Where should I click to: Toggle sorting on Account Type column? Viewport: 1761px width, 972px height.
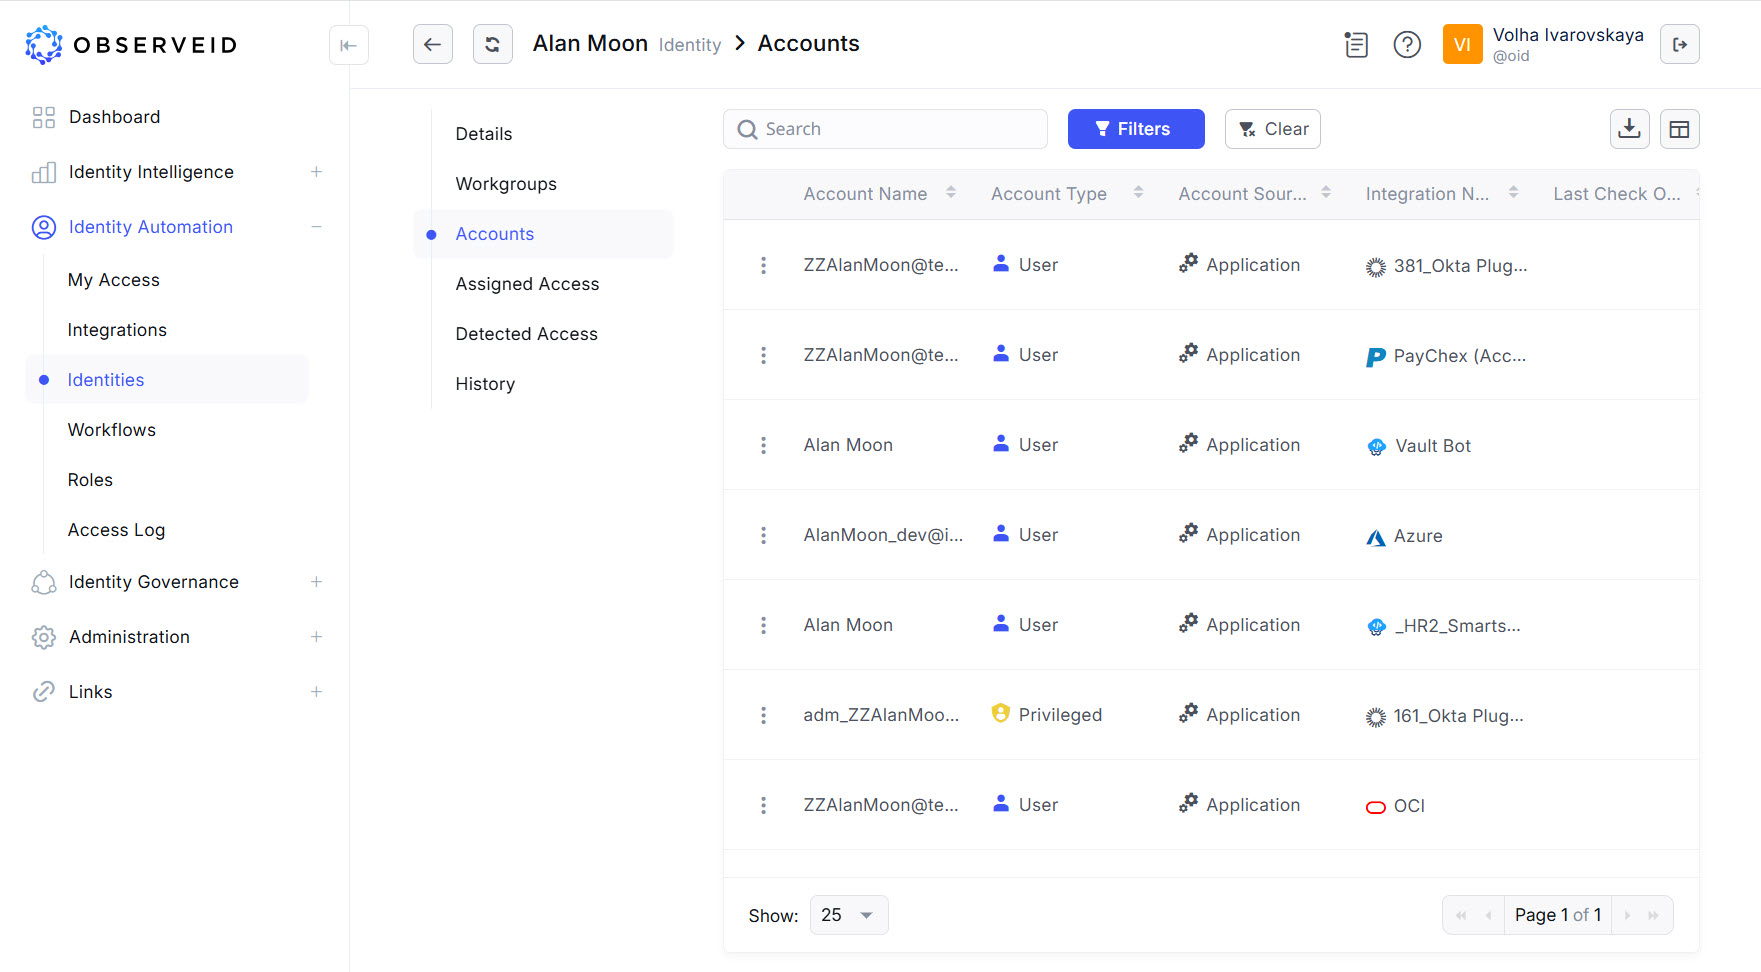click(1138, 193)
